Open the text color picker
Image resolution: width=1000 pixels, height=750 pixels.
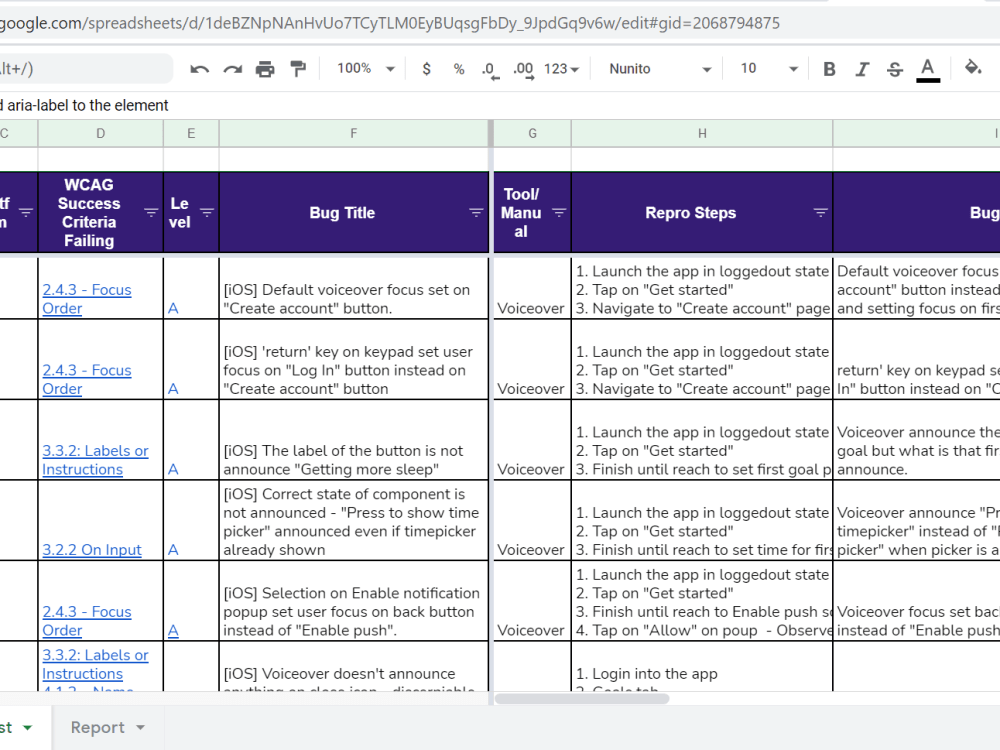pyautogui.click(x=928, y=70)
